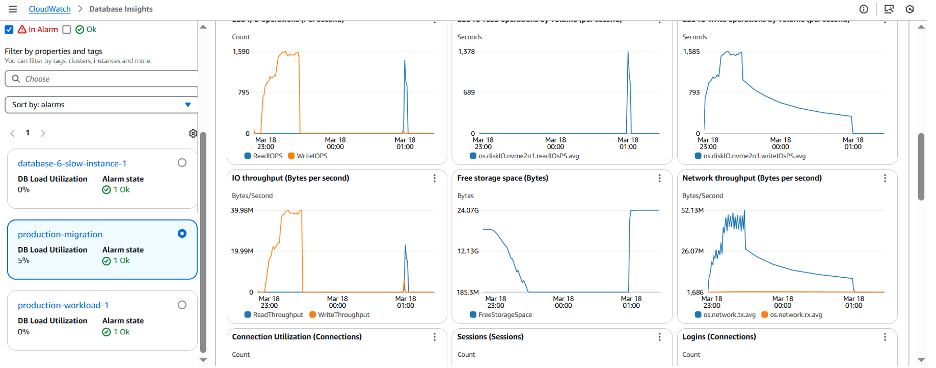Open the hamburger navigation menu
Screen dimensions: 936x368
13,9
